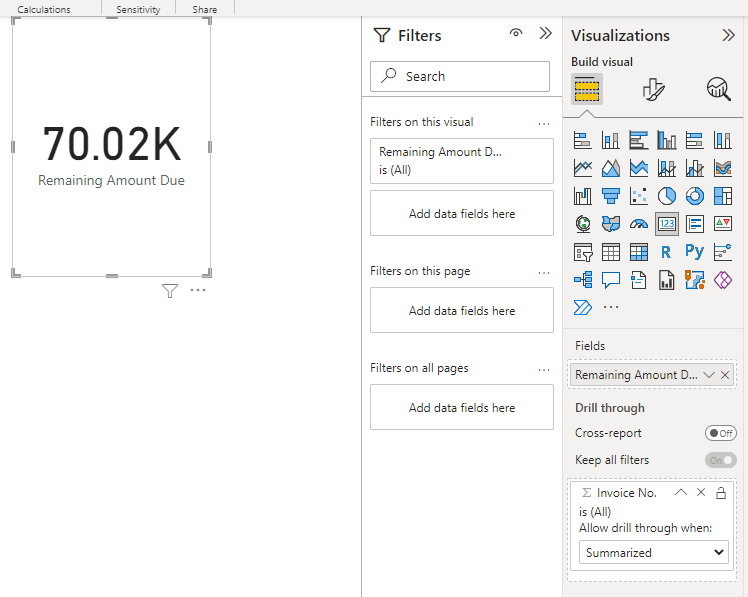The height and width of the screenshot is (597, 748).
Task: Add a Filled map visual
Action: 611,223
